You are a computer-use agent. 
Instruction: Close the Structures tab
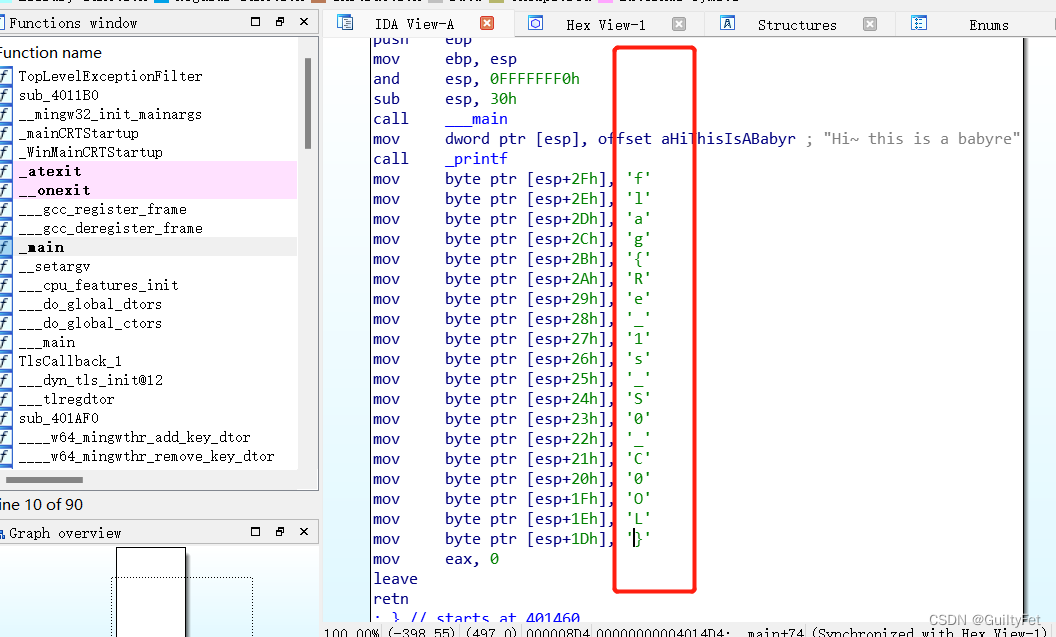(x=870, y=24)
